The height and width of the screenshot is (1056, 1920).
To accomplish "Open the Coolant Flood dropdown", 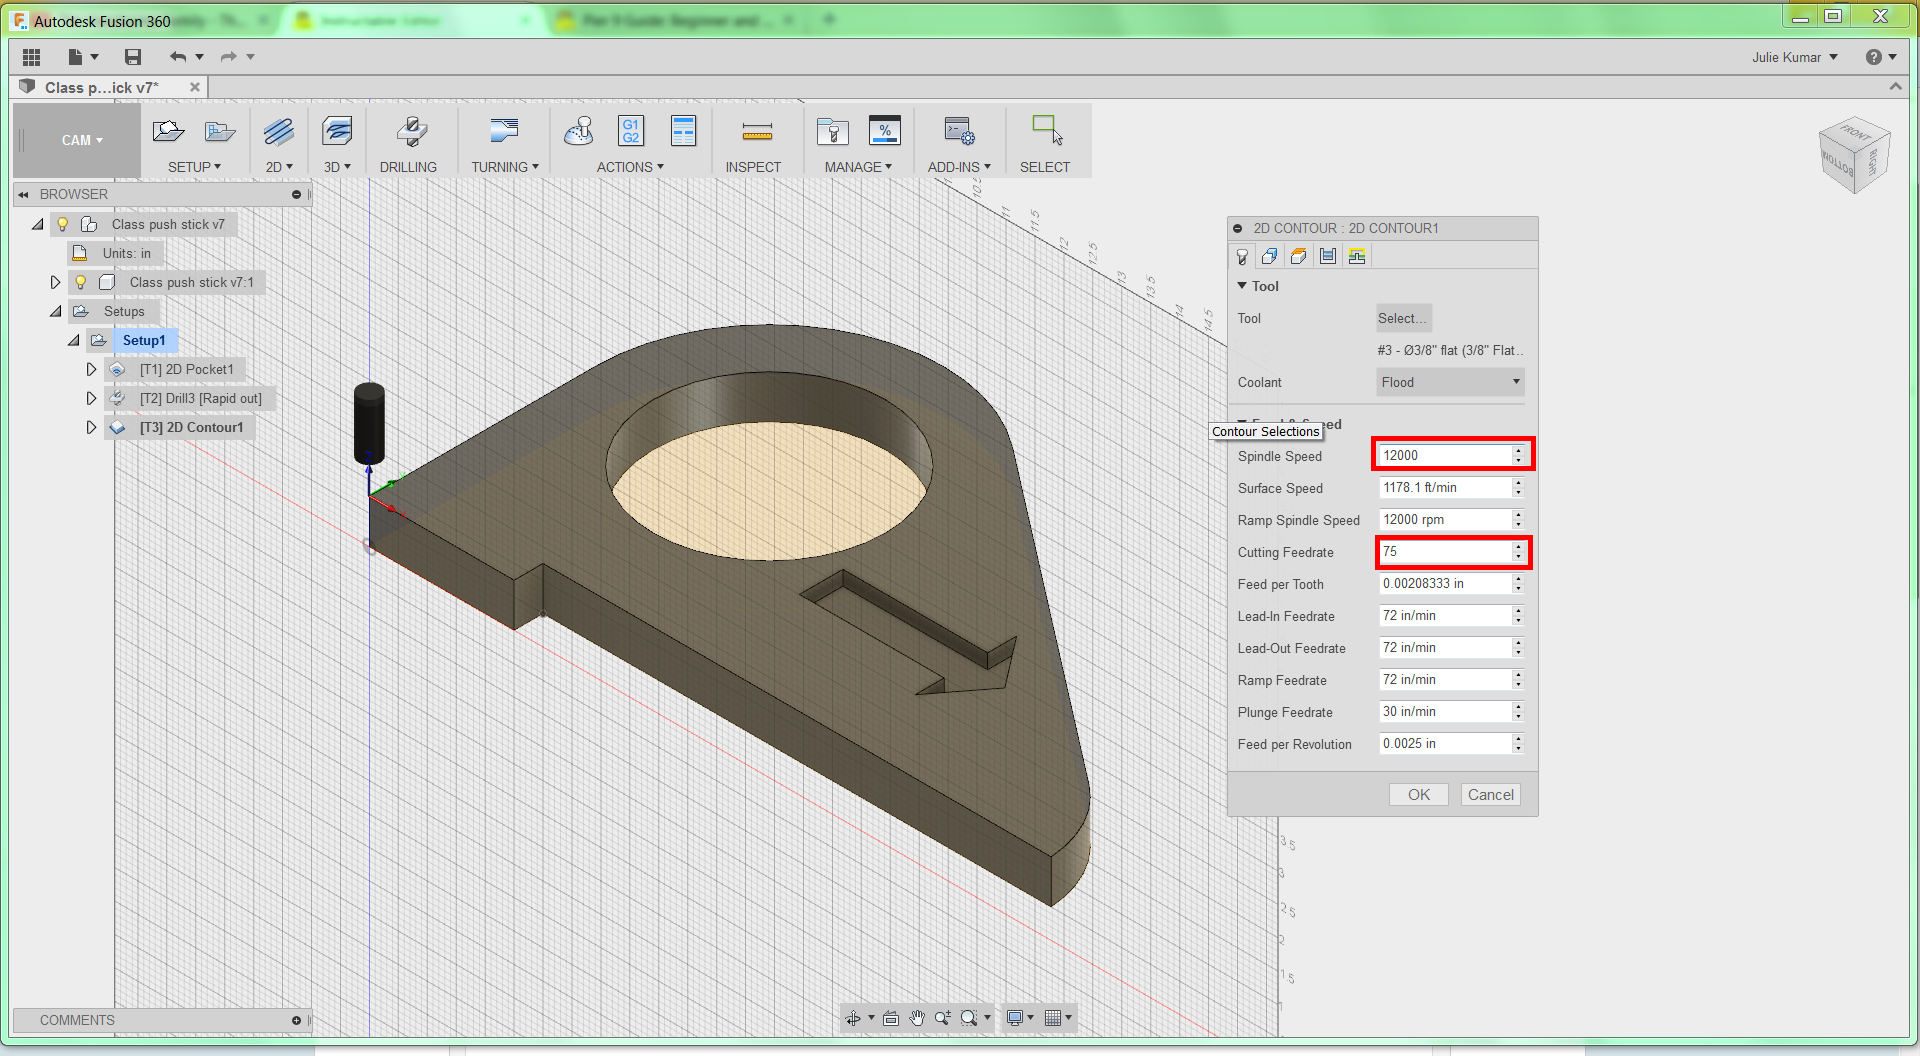I will tap(1450, 382).
